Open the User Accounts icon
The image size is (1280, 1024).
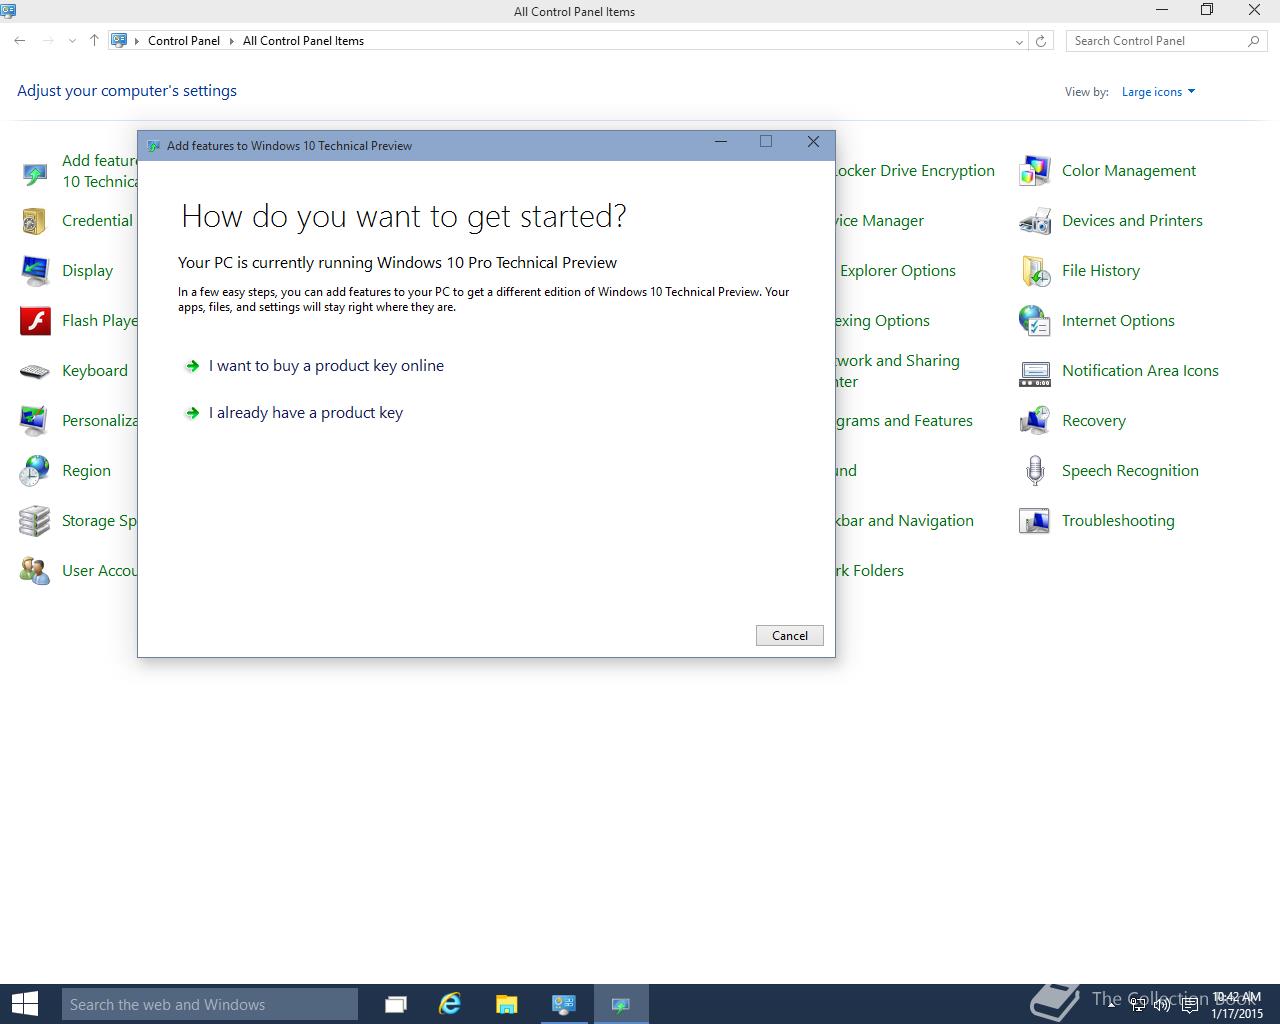pos(34,571)
